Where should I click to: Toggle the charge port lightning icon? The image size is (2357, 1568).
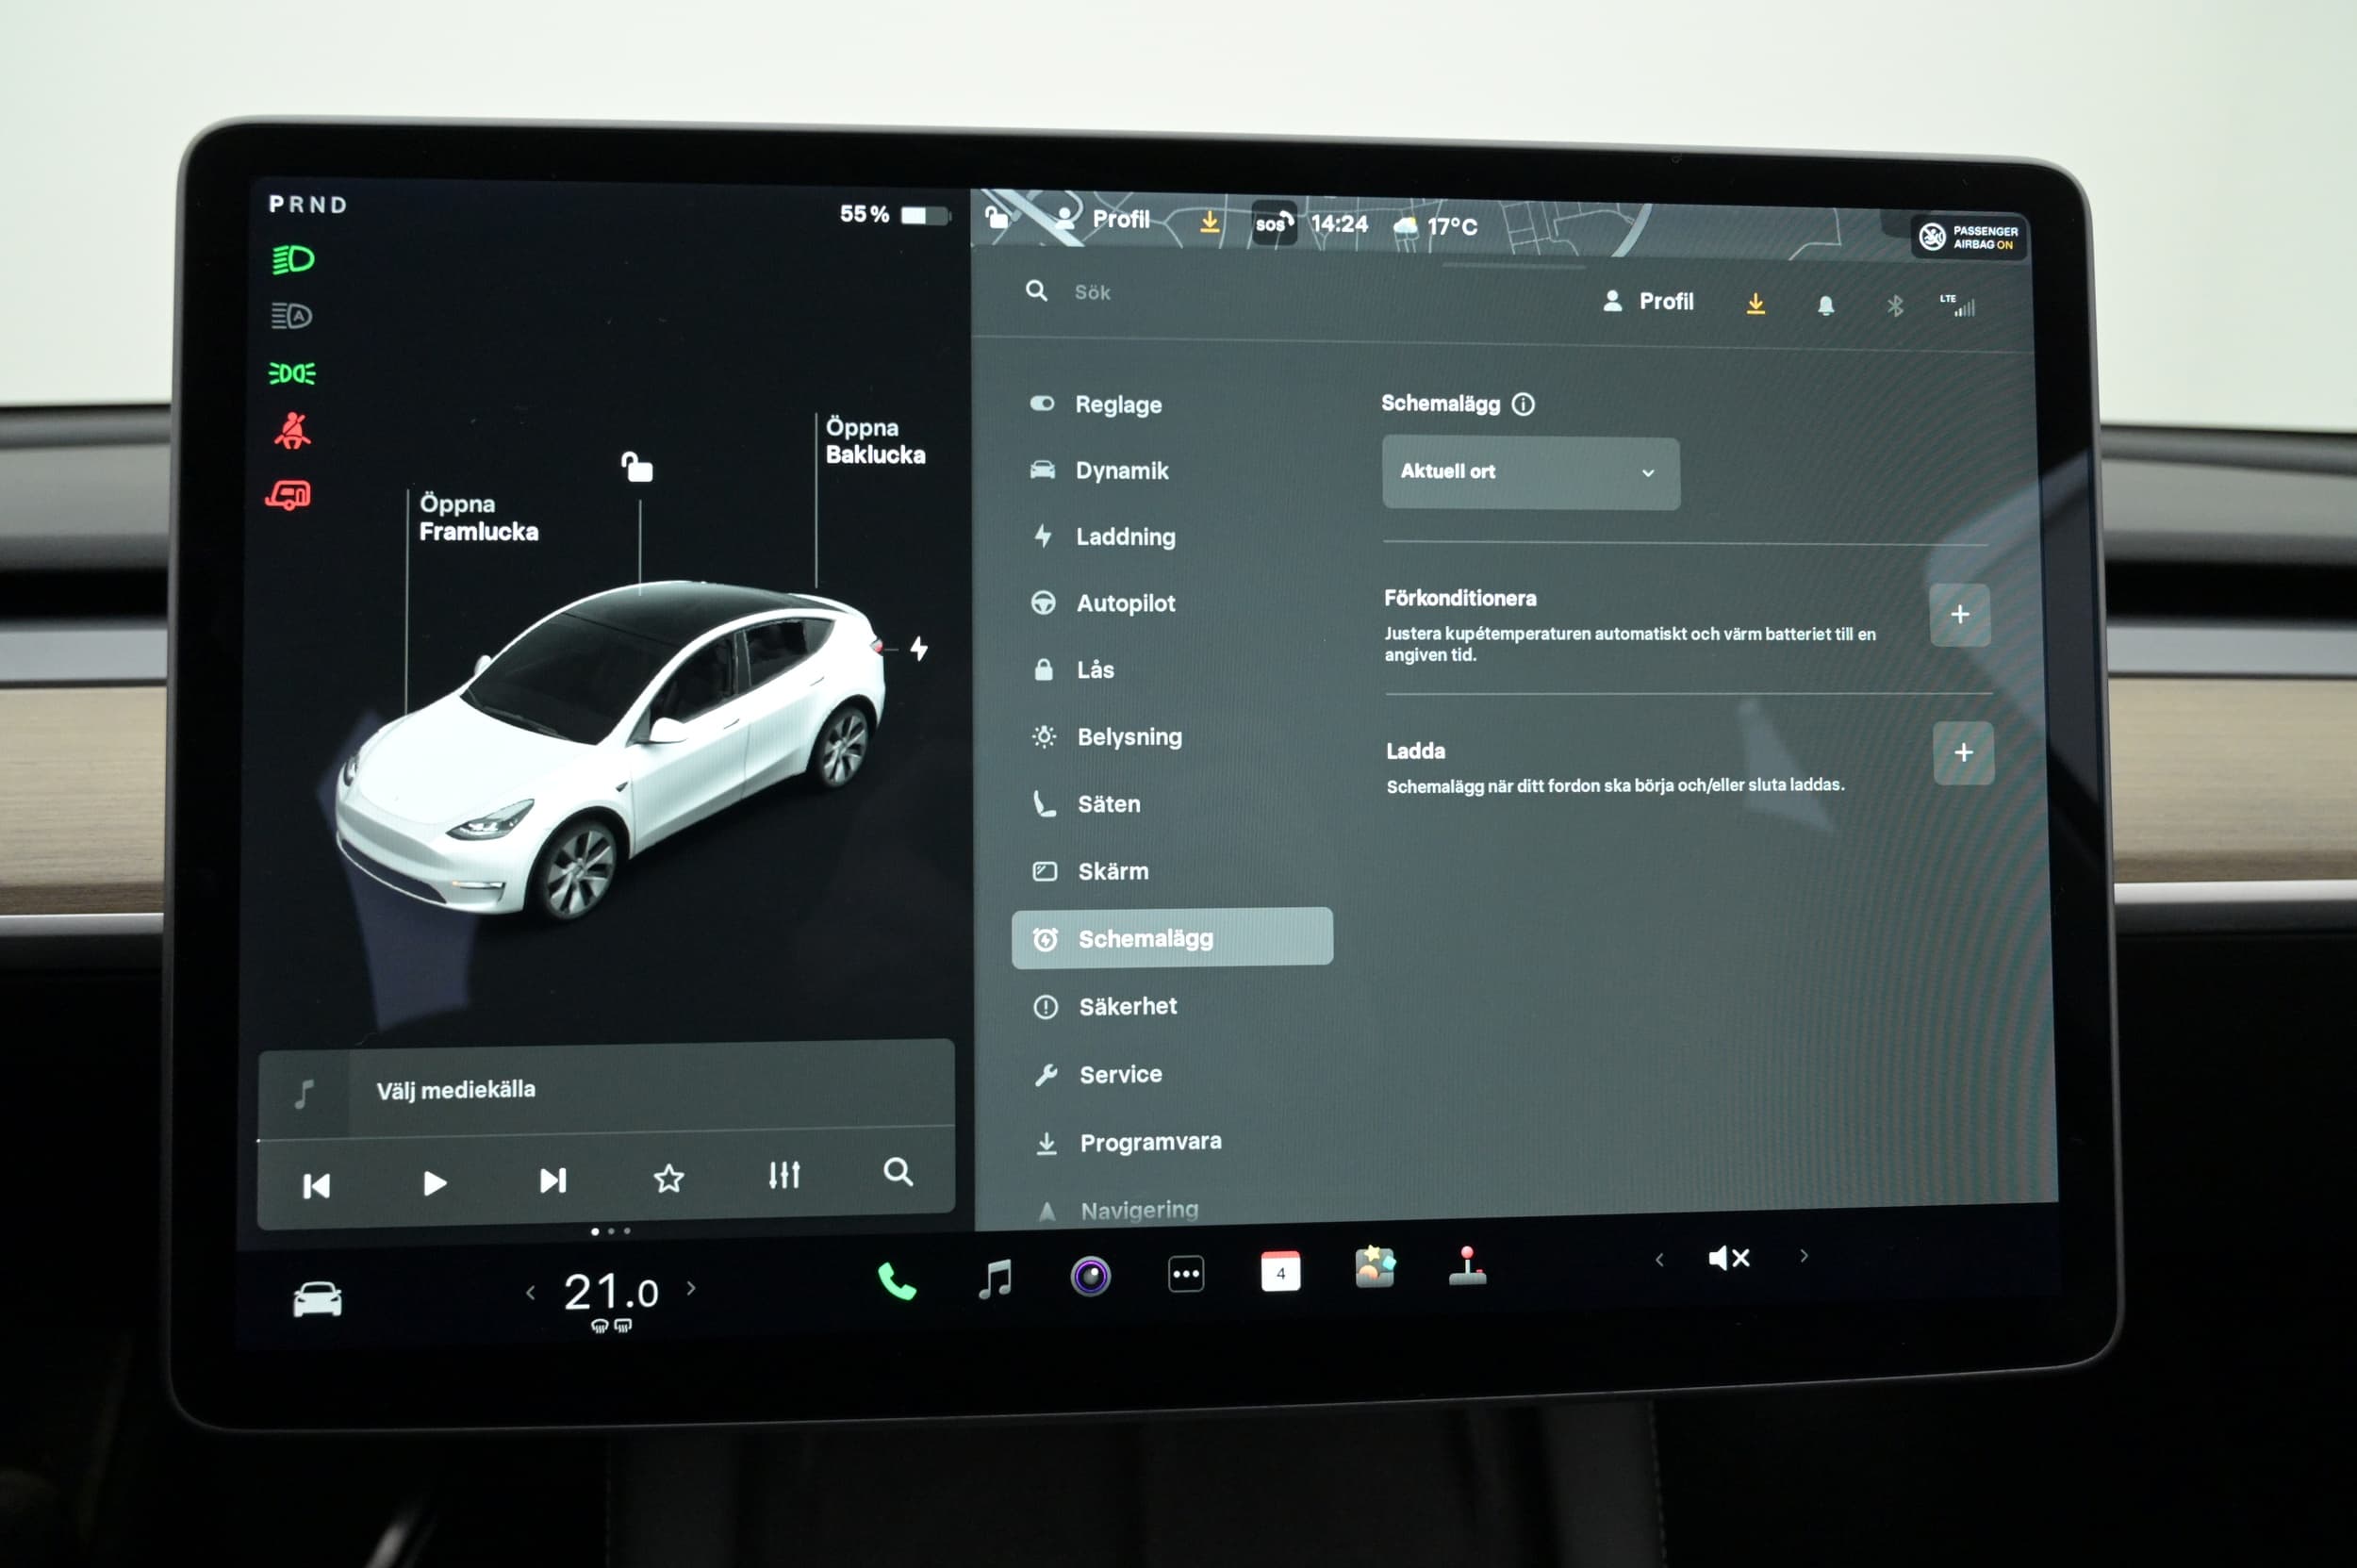pyautogui.click(x=919, y=649)
